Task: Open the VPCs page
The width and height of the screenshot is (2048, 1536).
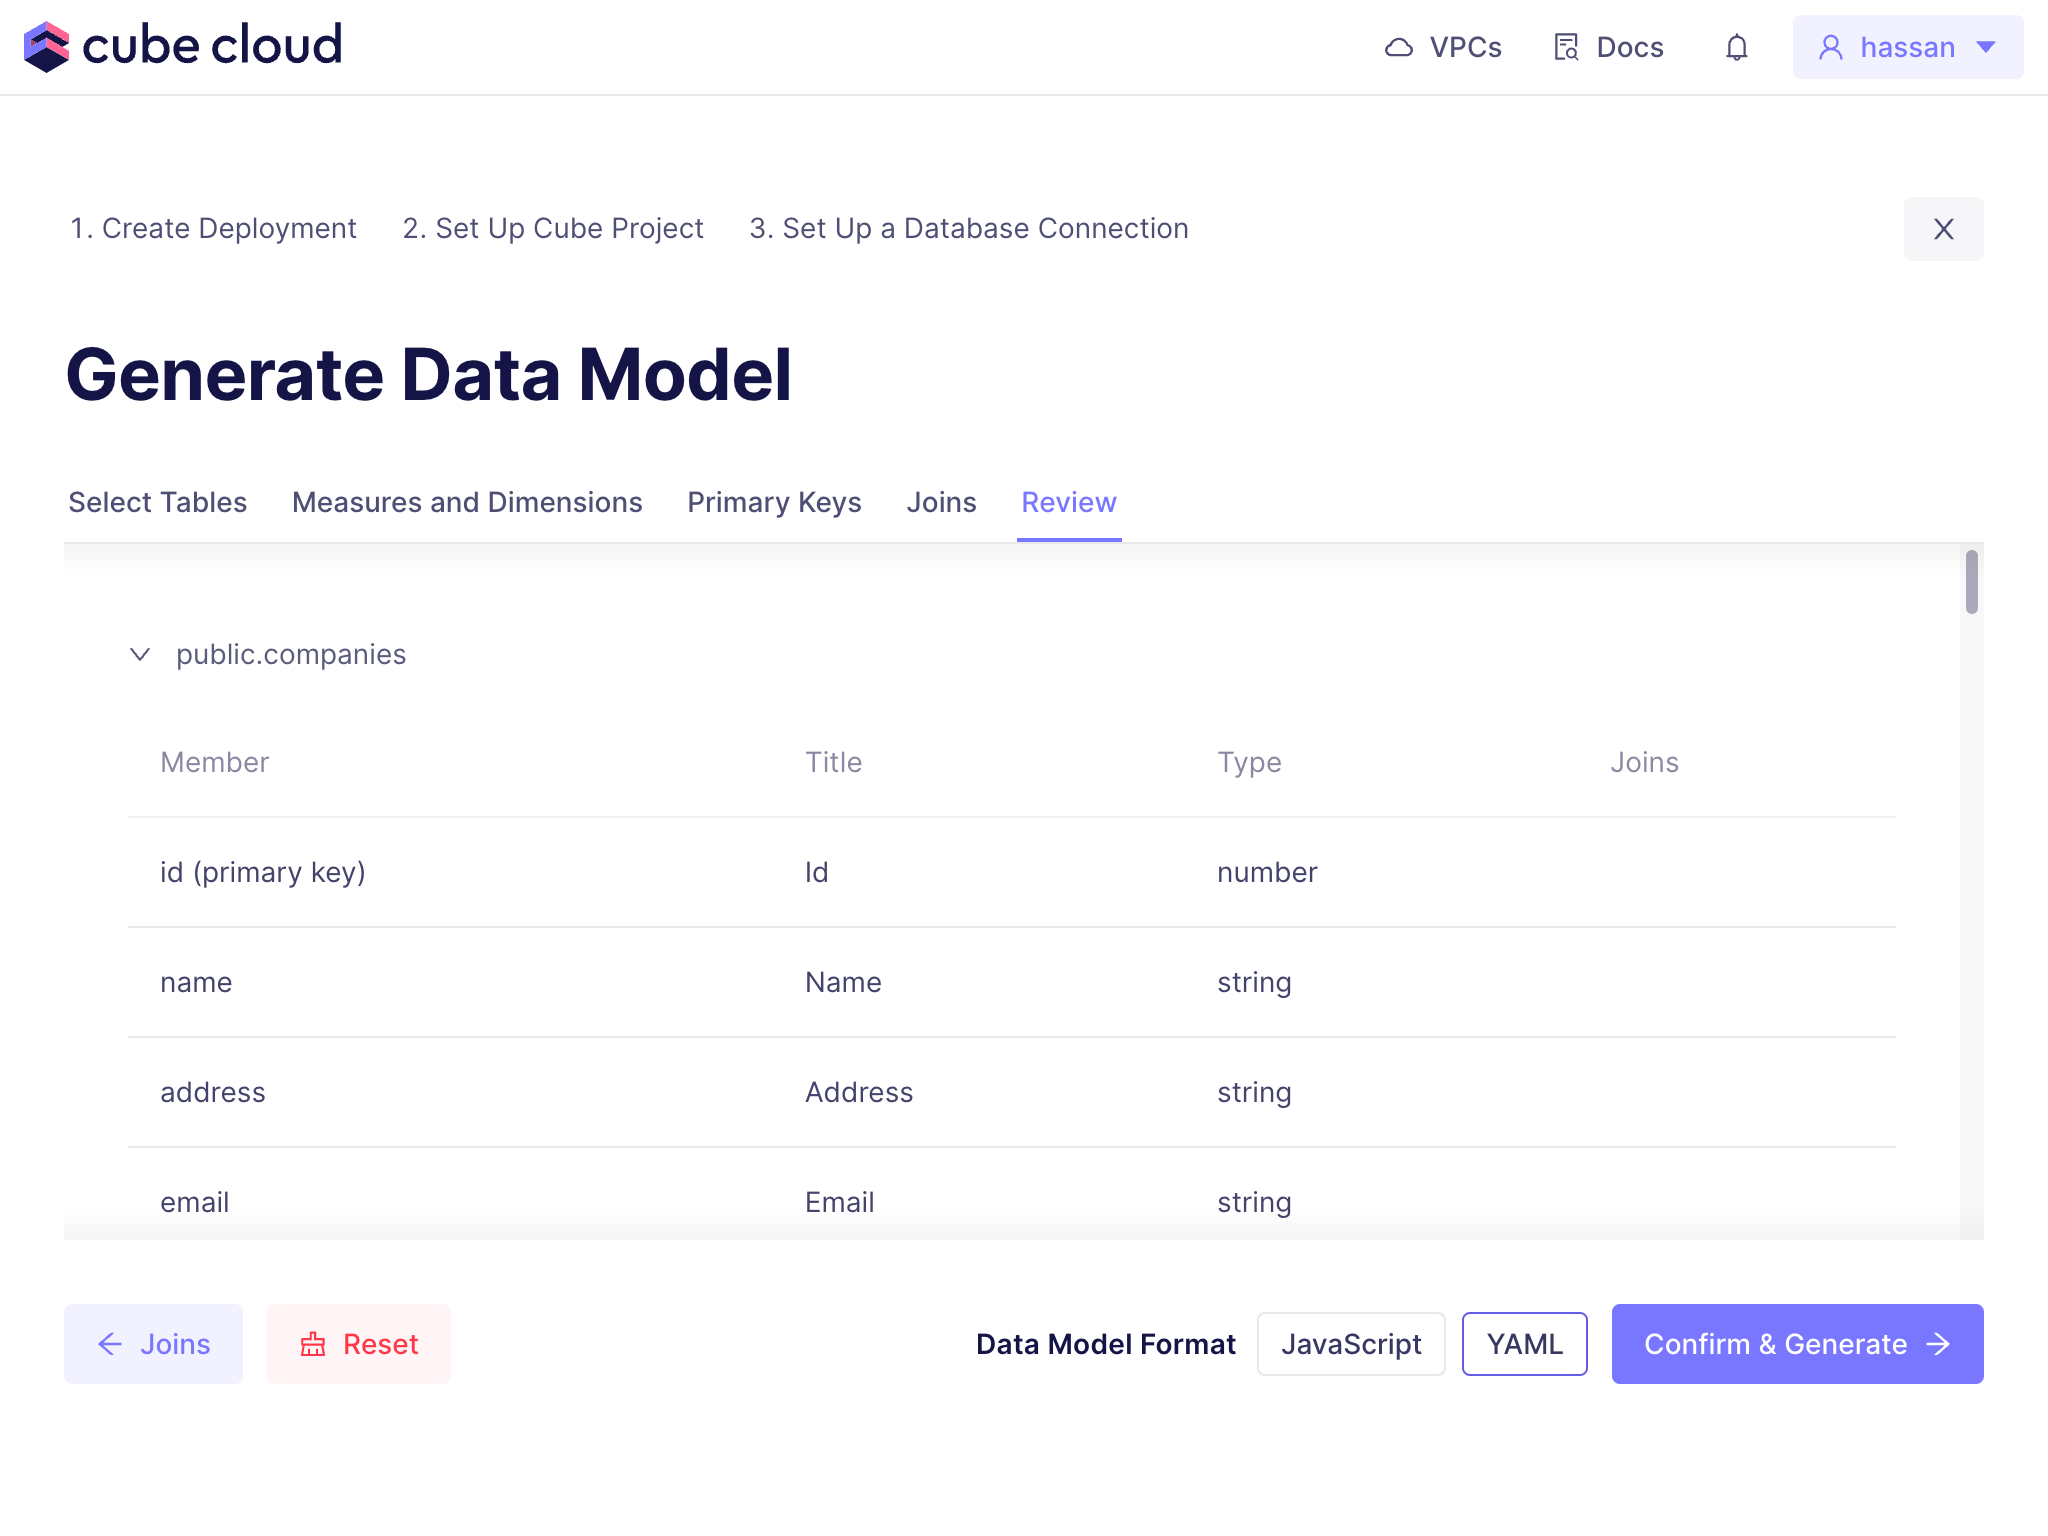Action: 1443,47
